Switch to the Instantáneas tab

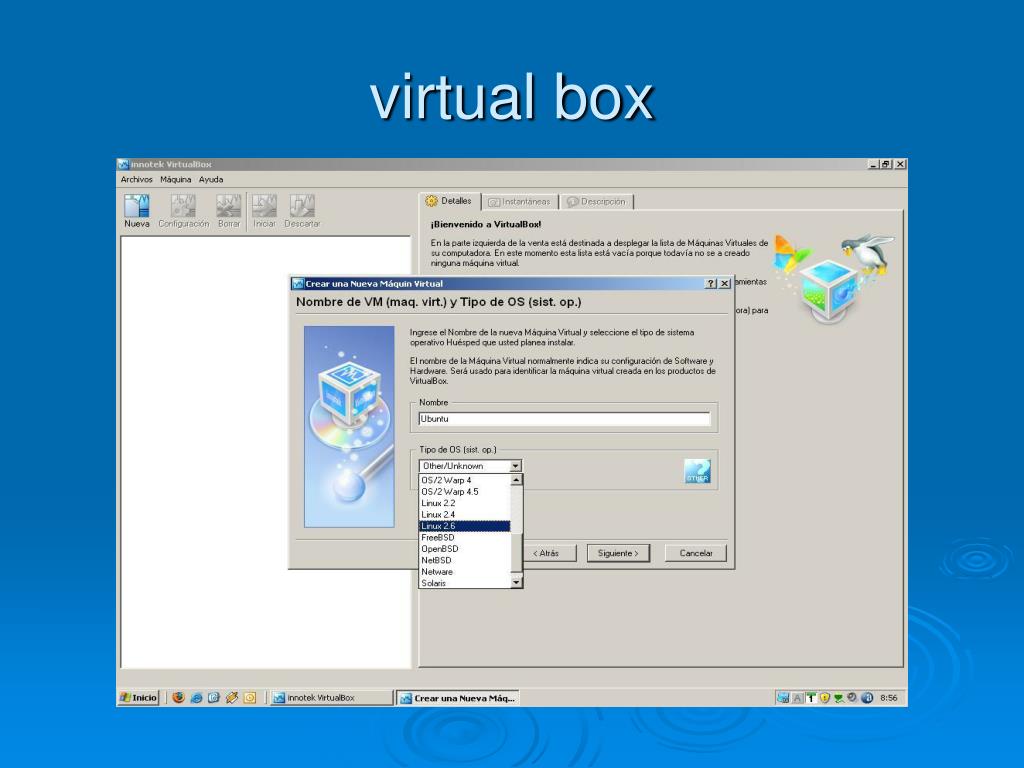point(520,202)
